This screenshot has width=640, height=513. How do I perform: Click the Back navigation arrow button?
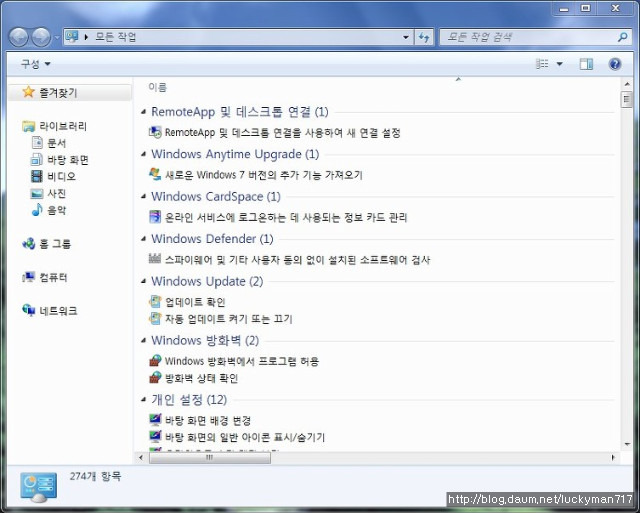[18, 38]
